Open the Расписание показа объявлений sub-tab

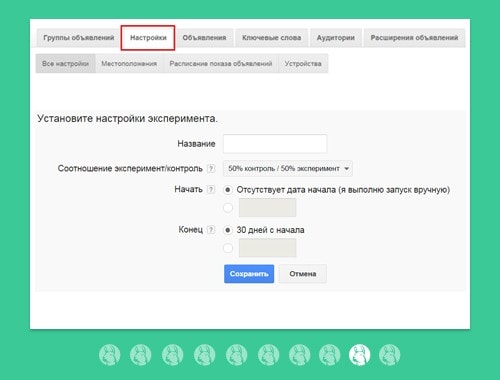[x=221, y=63]
